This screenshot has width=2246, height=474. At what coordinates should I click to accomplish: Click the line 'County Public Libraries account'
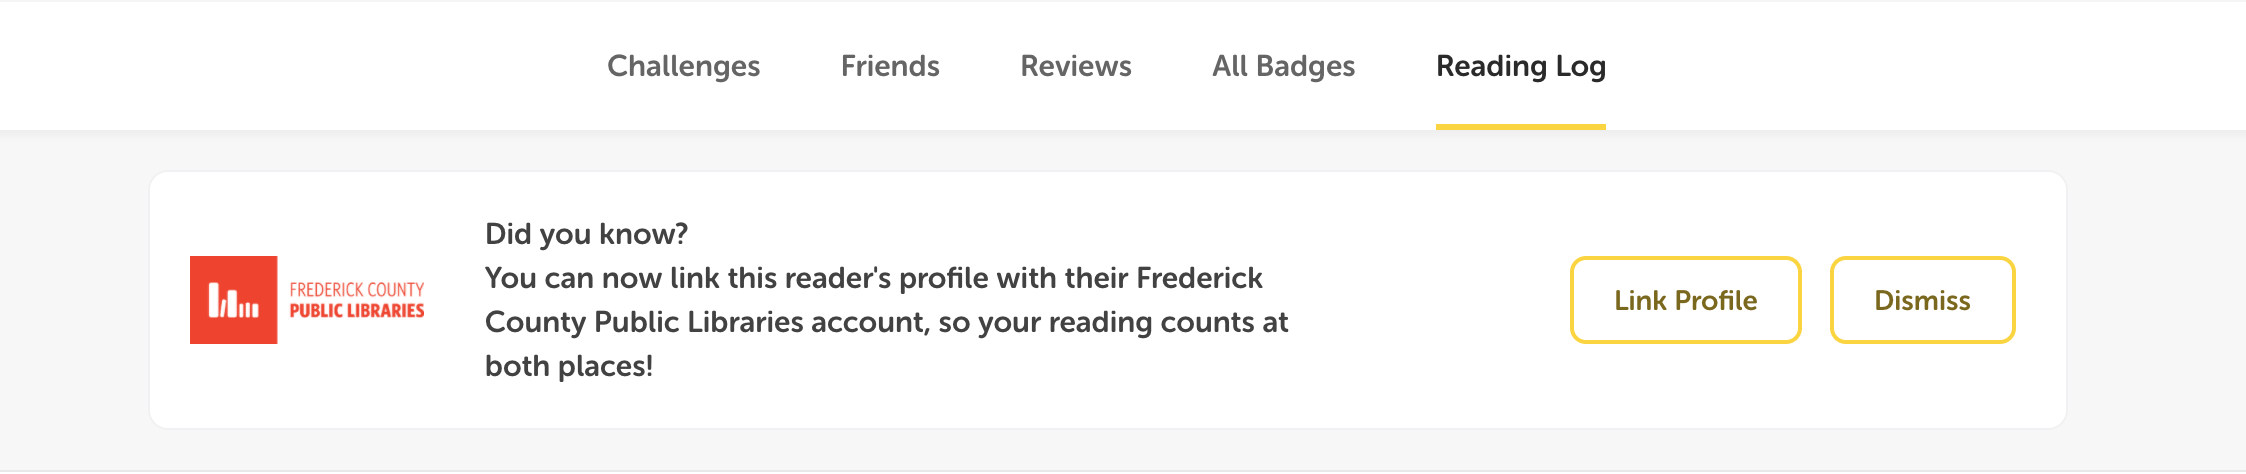(887, 322)
